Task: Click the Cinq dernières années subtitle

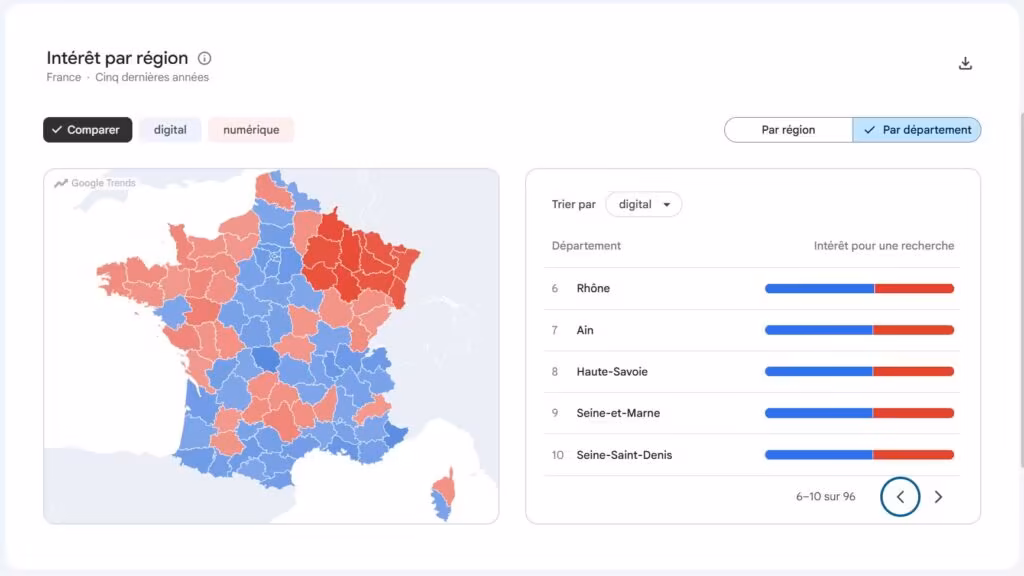Action: 152,77
